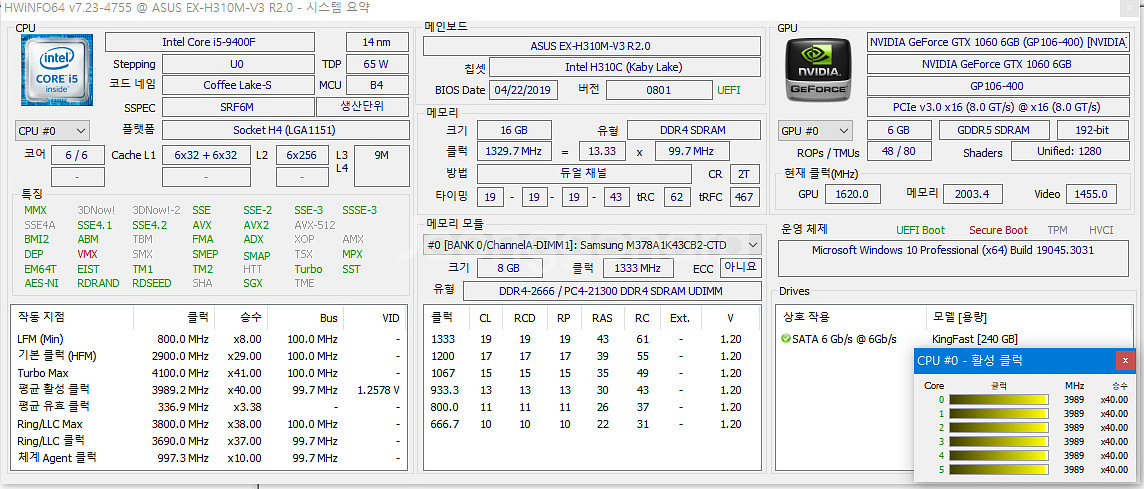Click the NVIDIA GeForce logo

click(x=818, y=70)
